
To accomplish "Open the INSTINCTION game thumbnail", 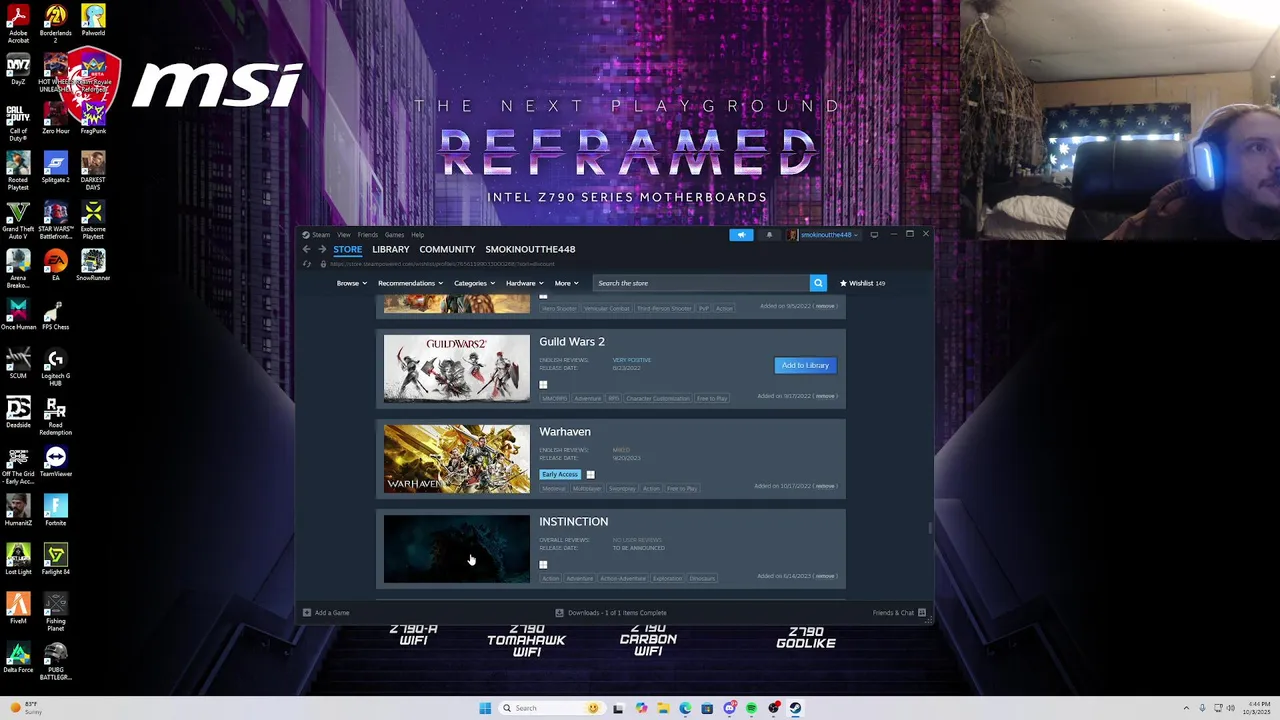I will click(x=457, y=548).
